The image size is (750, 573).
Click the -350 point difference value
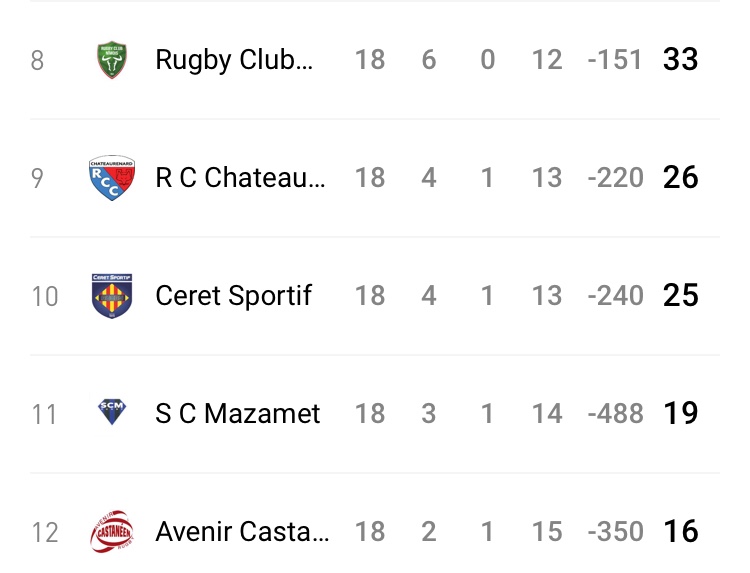[615, 532]
